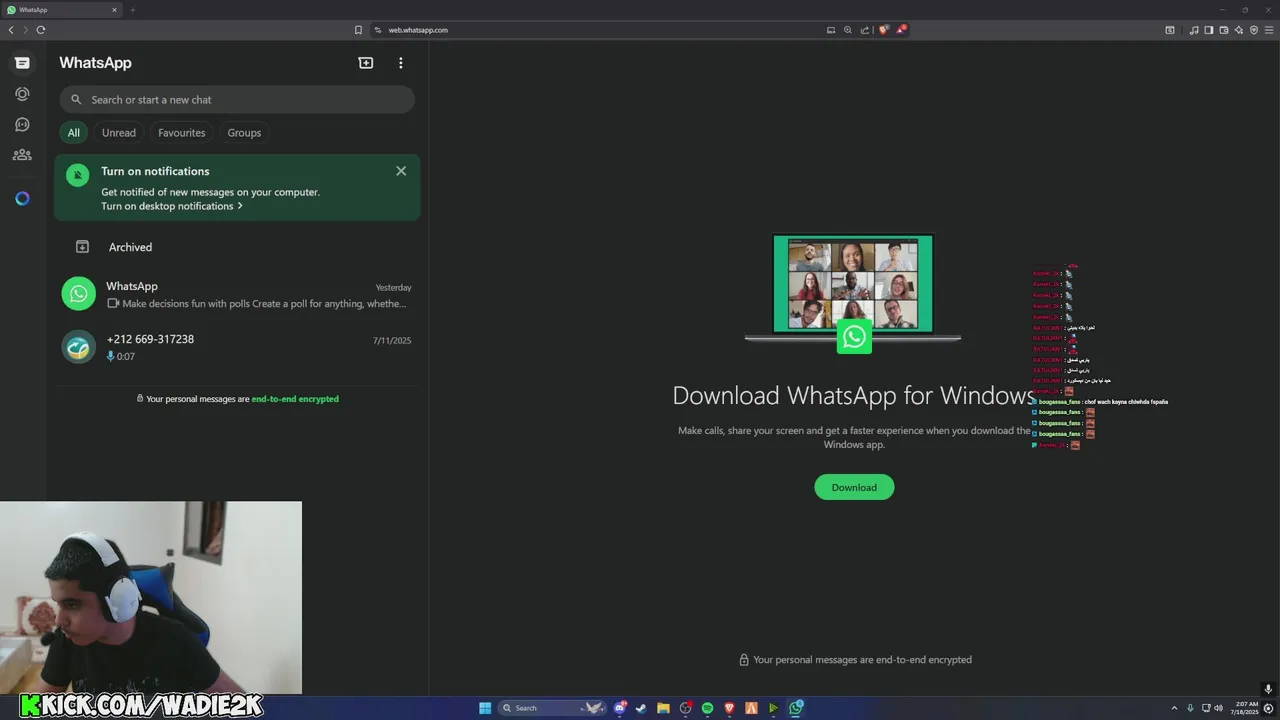Open Brave browser taskbar icon
Viewport: 1280px width, 720px height.
pyautogui.click(x=729, y=708)
